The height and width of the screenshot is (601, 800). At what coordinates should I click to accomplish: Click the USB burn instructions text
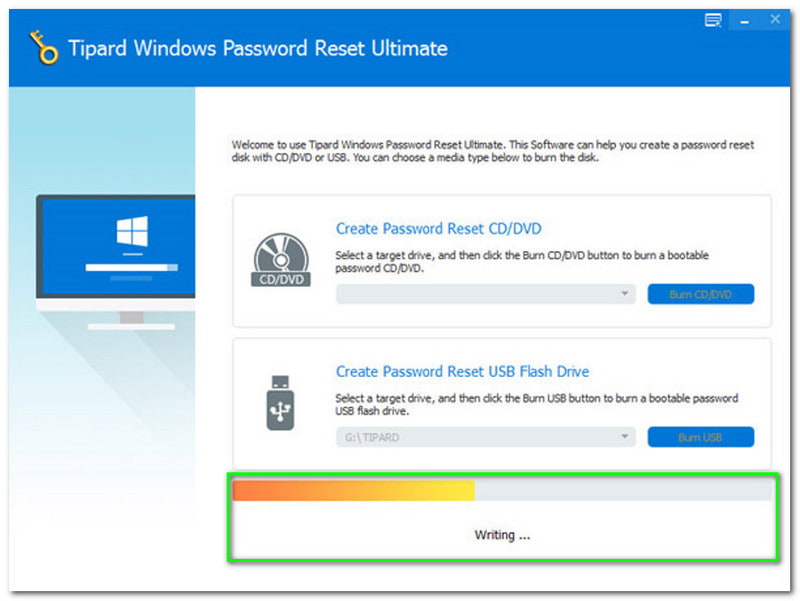click(x=536, y=404)
